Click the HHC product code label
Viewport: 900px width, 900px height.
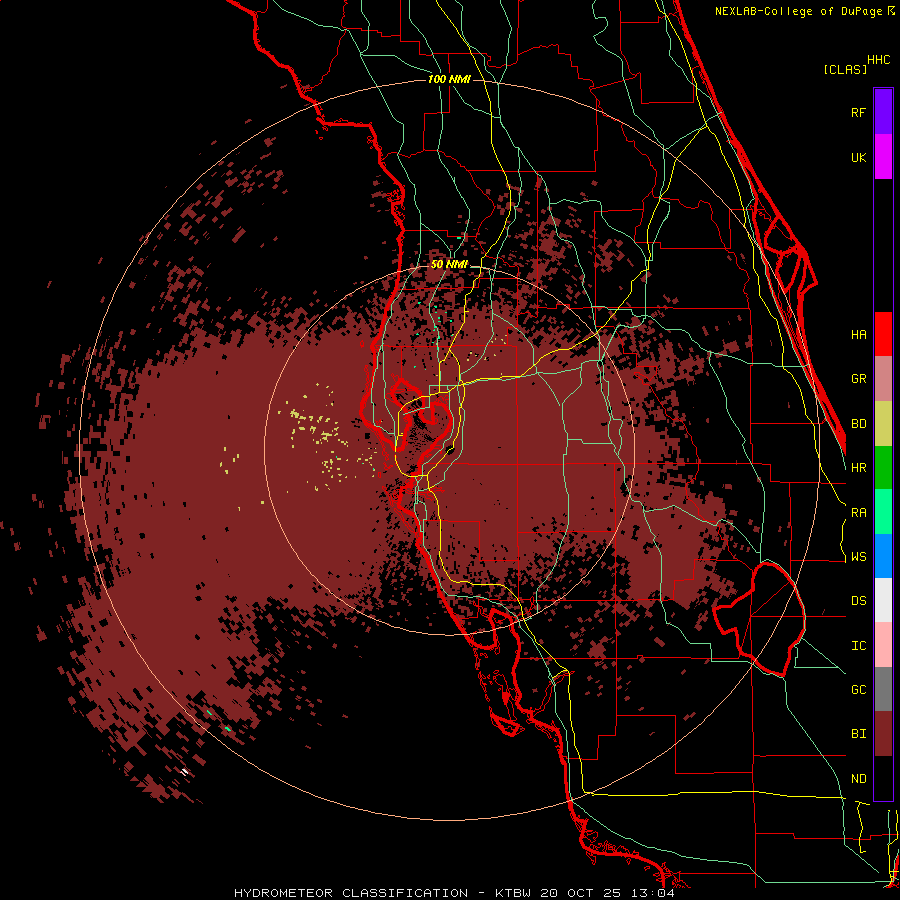(879, 60)
